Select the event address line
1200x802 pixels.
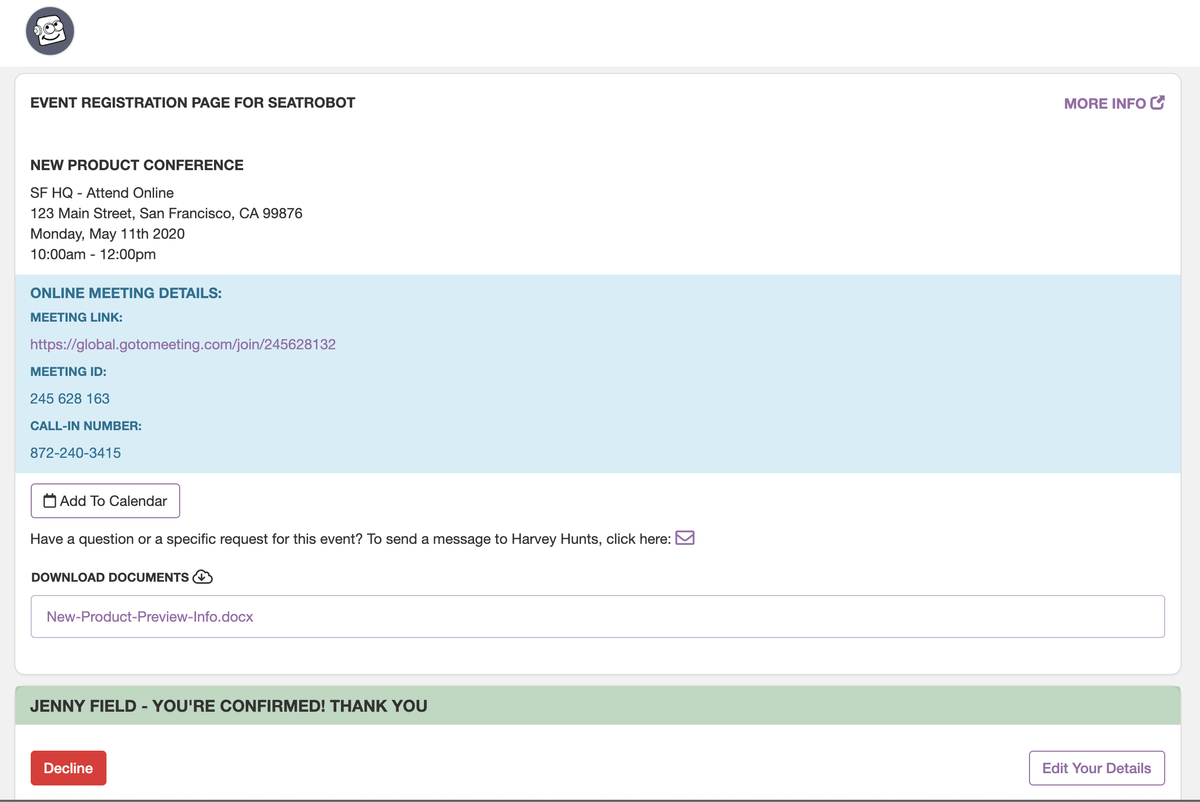166,213
